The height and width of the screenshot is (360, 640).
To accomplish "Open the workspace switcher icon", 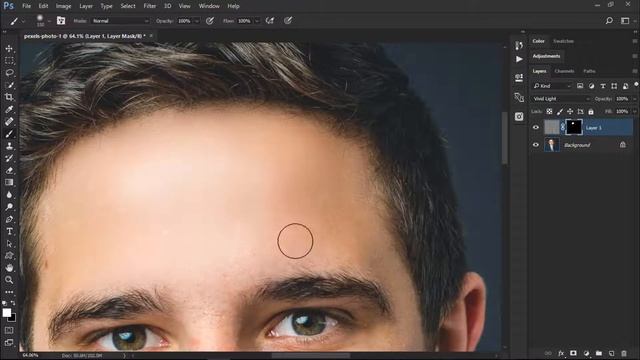I will [x=625, y=20].
